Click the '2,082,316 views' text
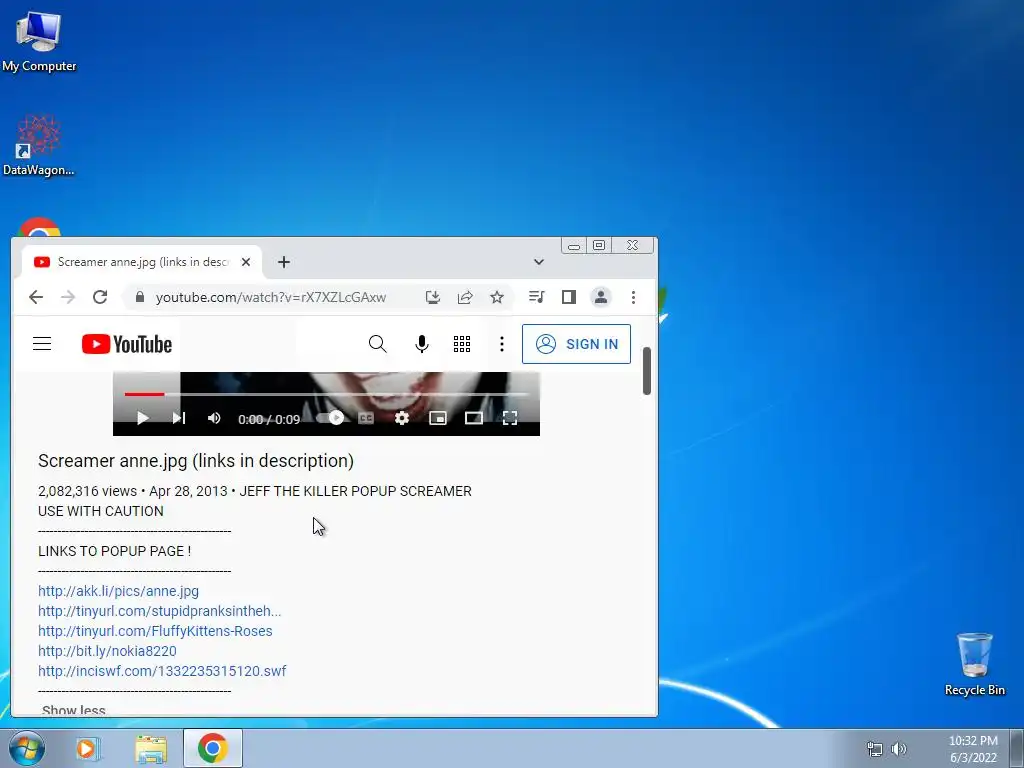The image size is (1024, 768). (88, 491)
